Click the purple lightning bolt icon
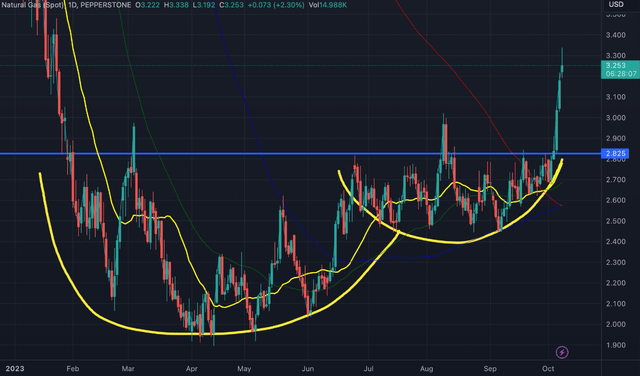Viewport: 640px width, 376px height. point(562,352)
